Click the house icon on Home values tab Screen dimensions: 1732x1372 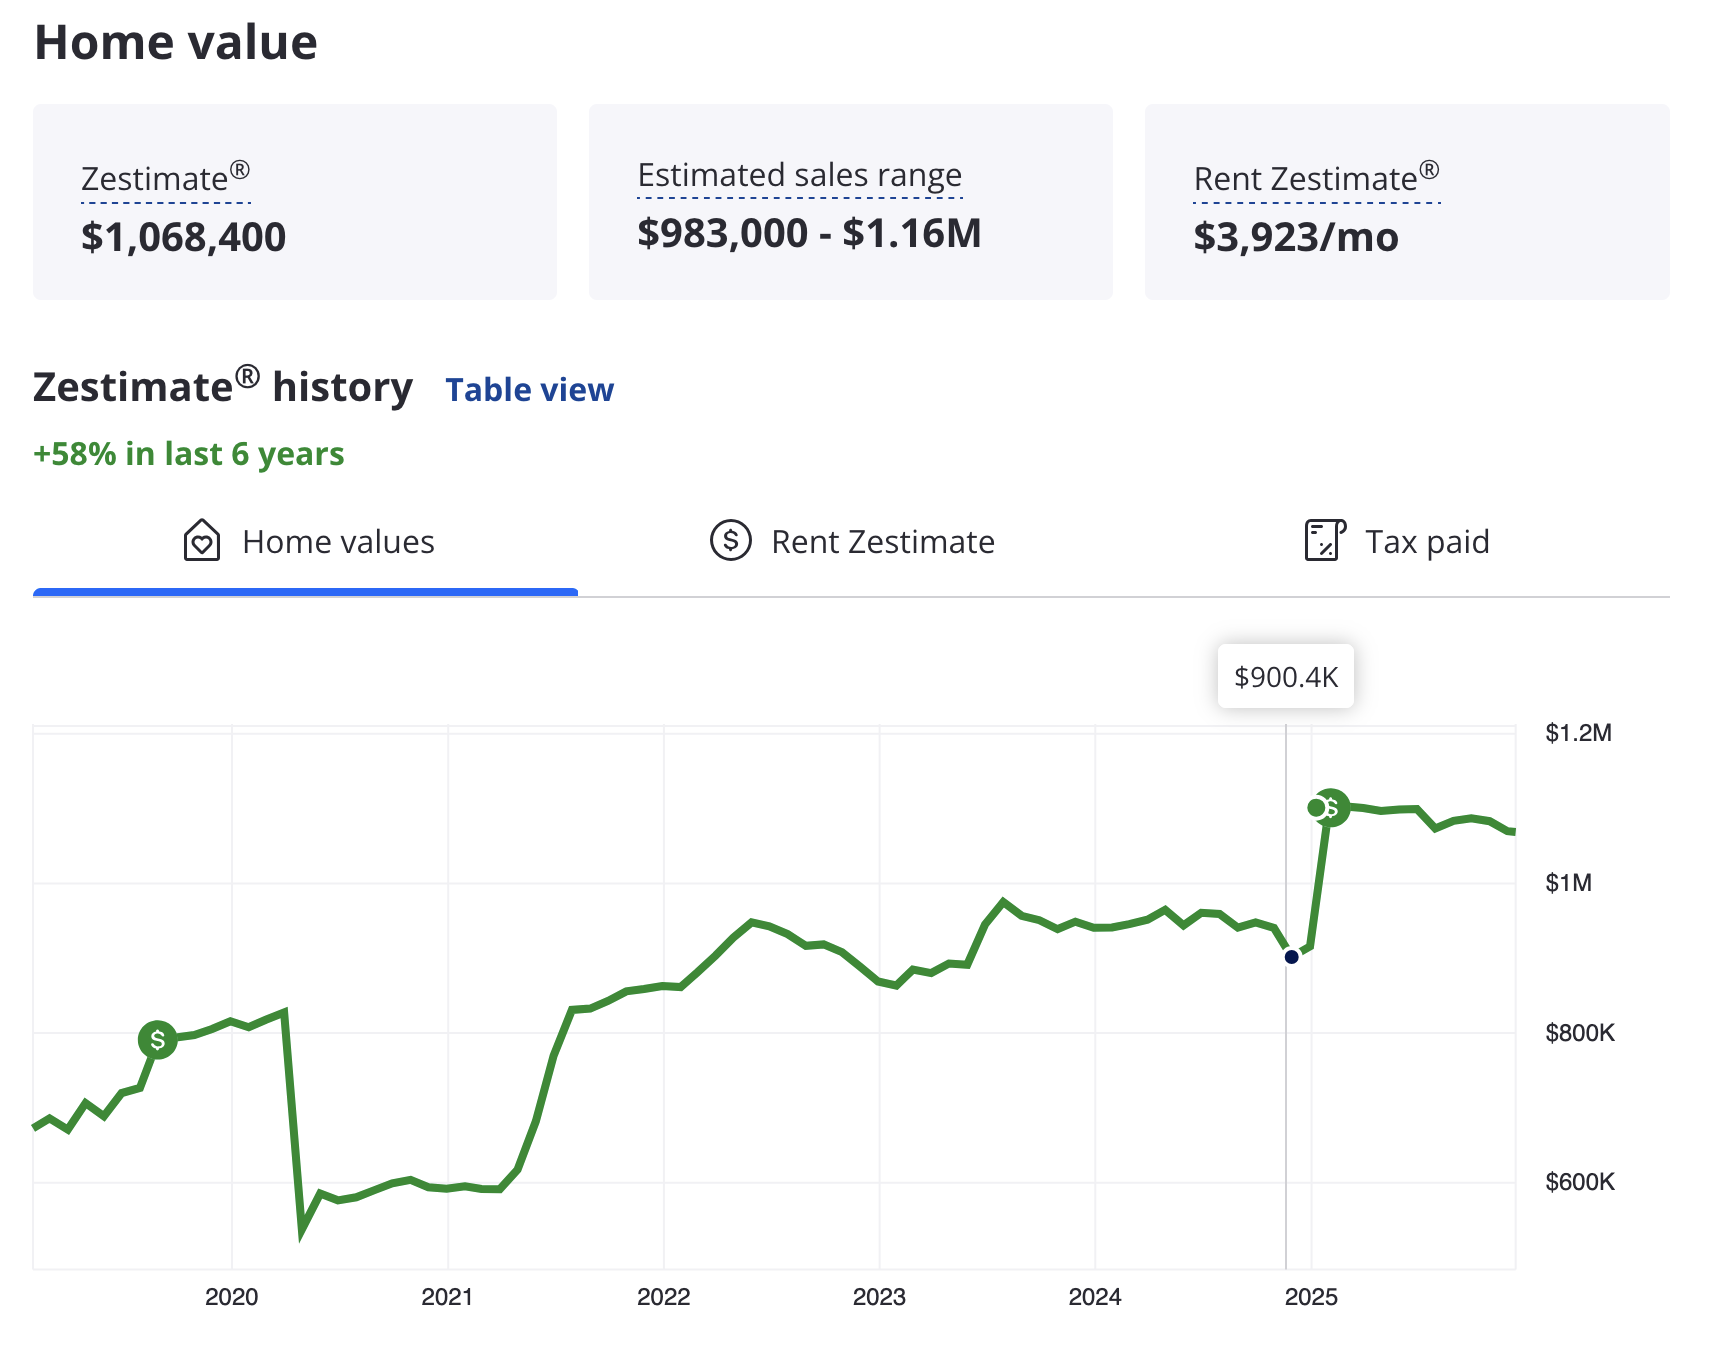(201, 541)
